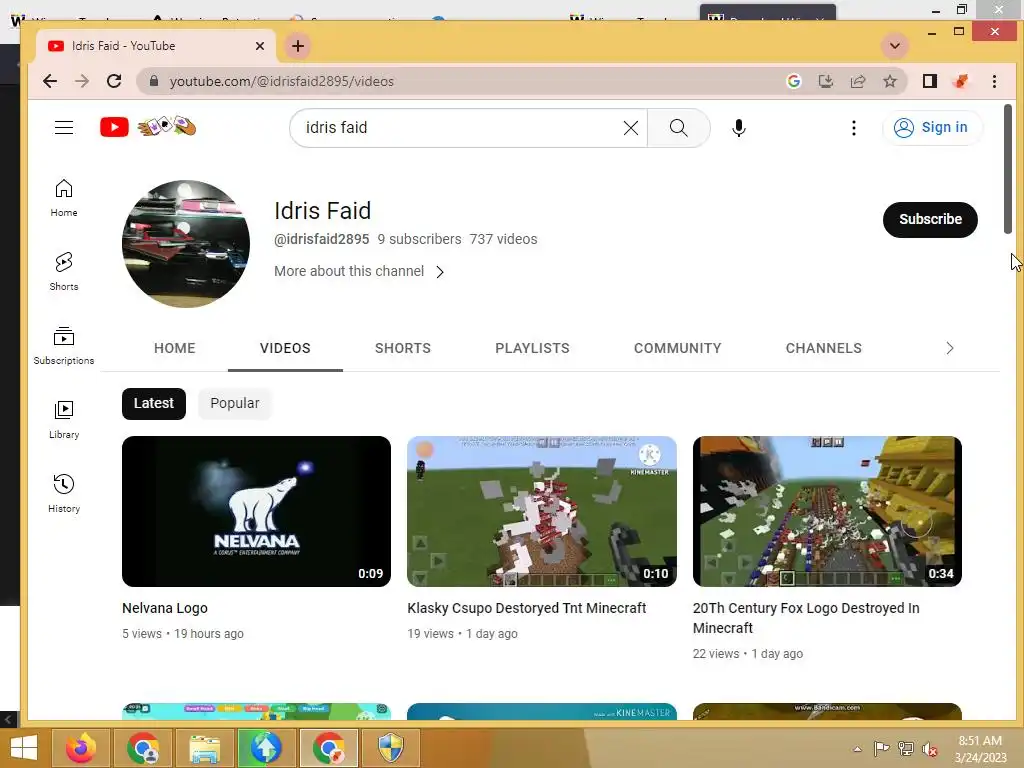Open the tab search dropdown arrow
Viewport: 1024px width, 768px height.
895,46
